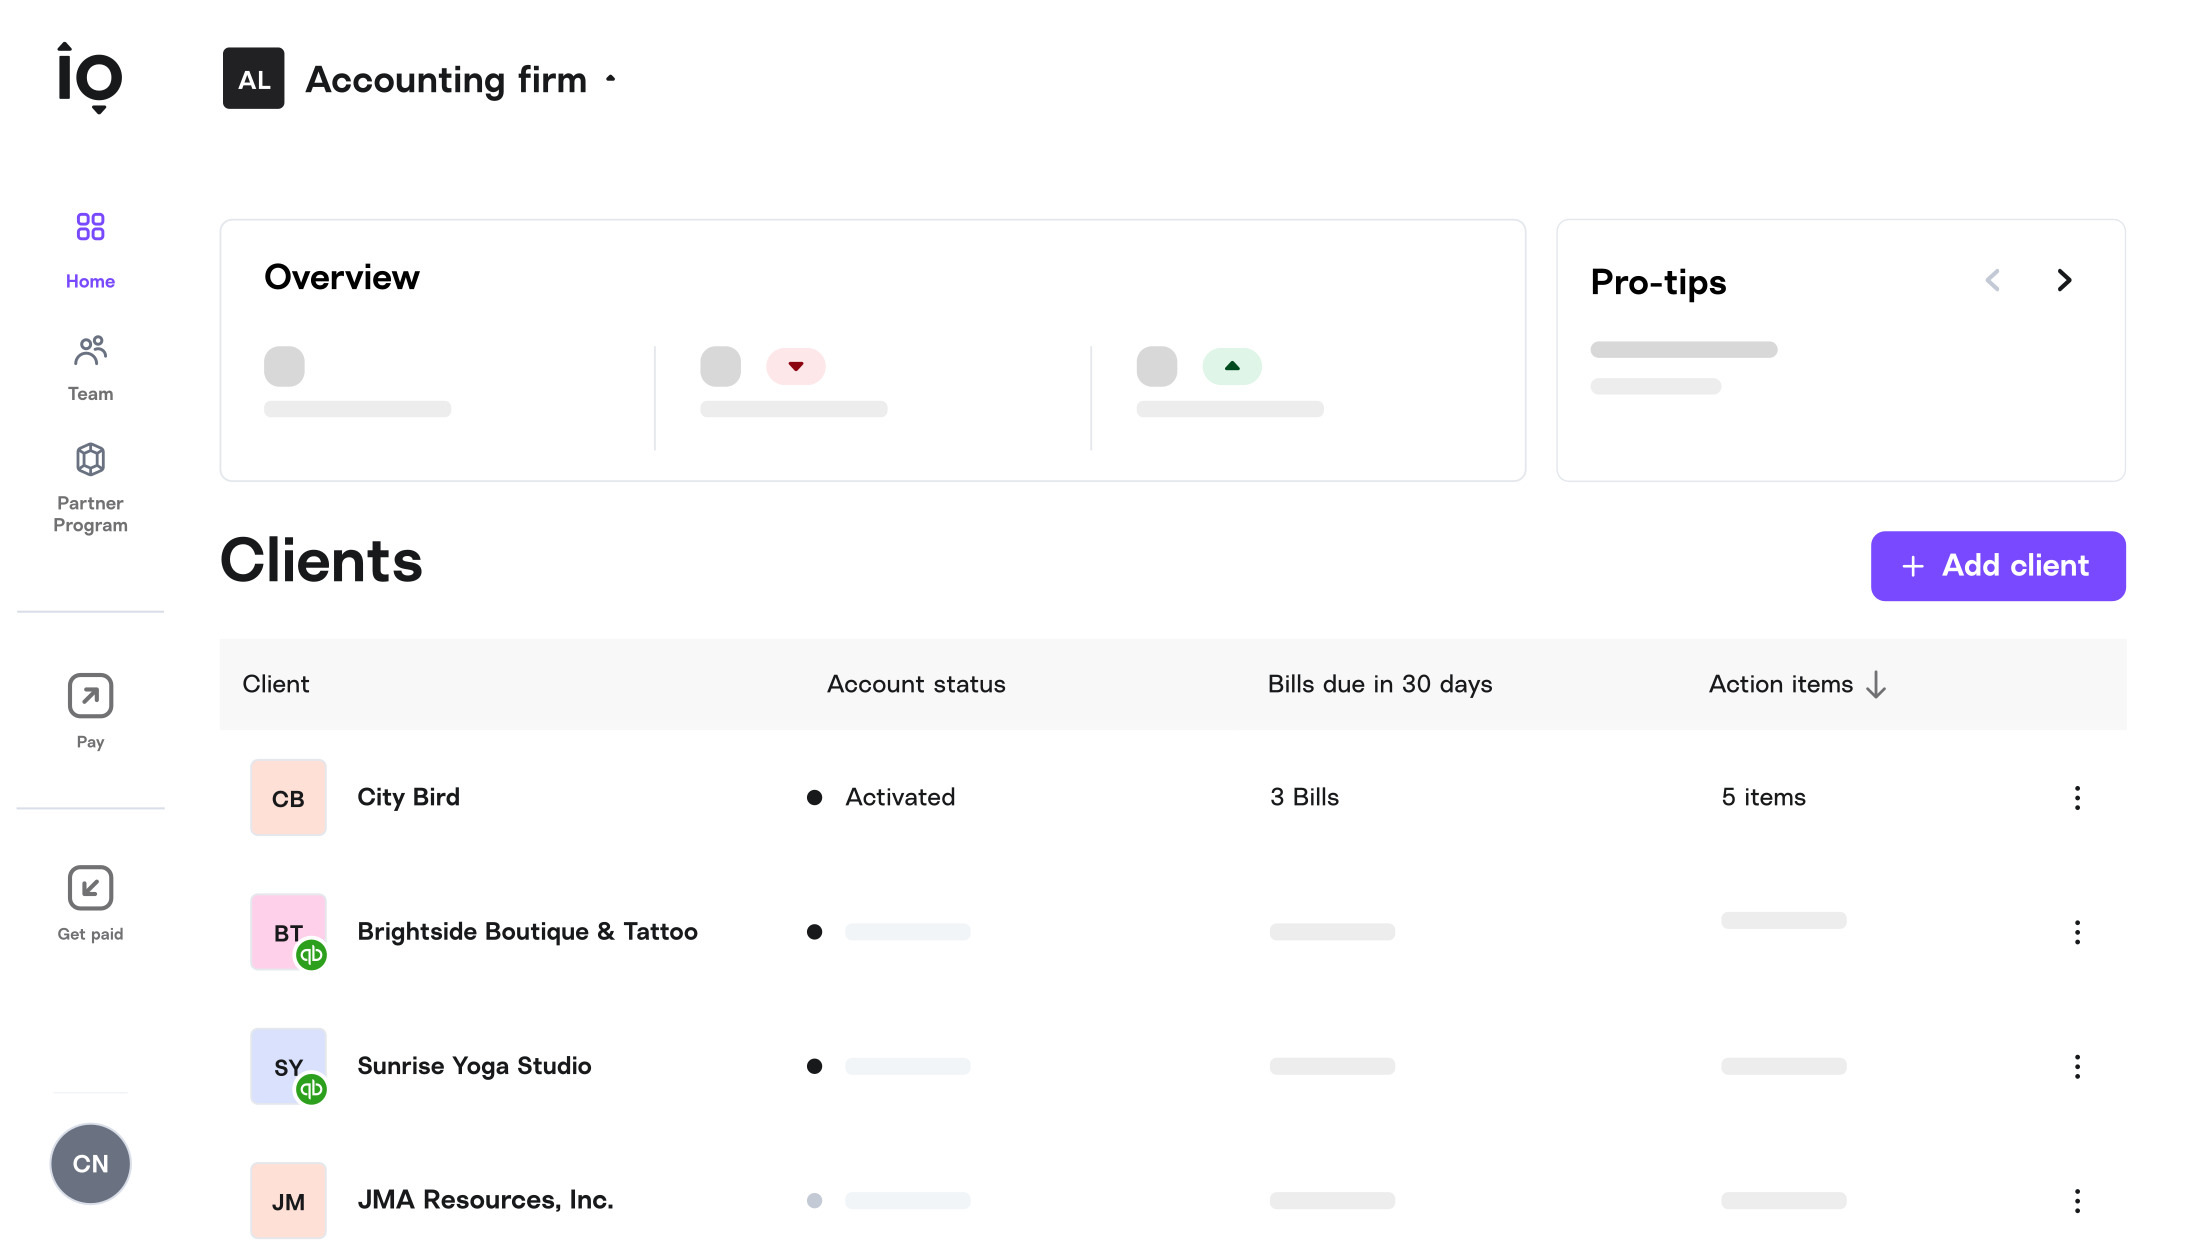The height and width of the screenshot is (1250, 2188).
Task: Click the io logo at top left
Action: click(x=90, y=78)
